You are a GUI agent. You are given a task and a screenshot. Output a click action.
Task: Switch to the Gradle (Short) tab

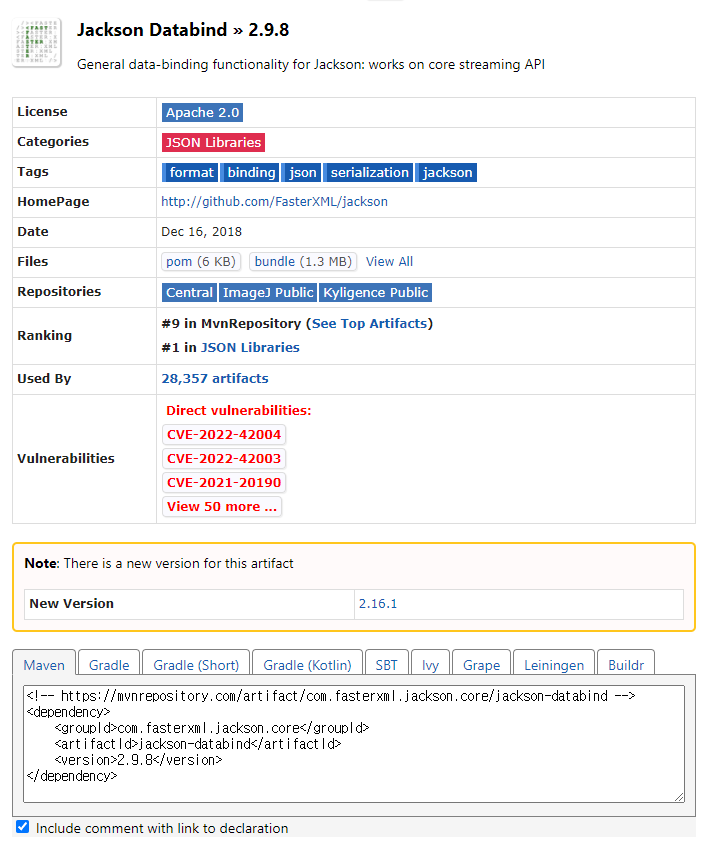196,665
